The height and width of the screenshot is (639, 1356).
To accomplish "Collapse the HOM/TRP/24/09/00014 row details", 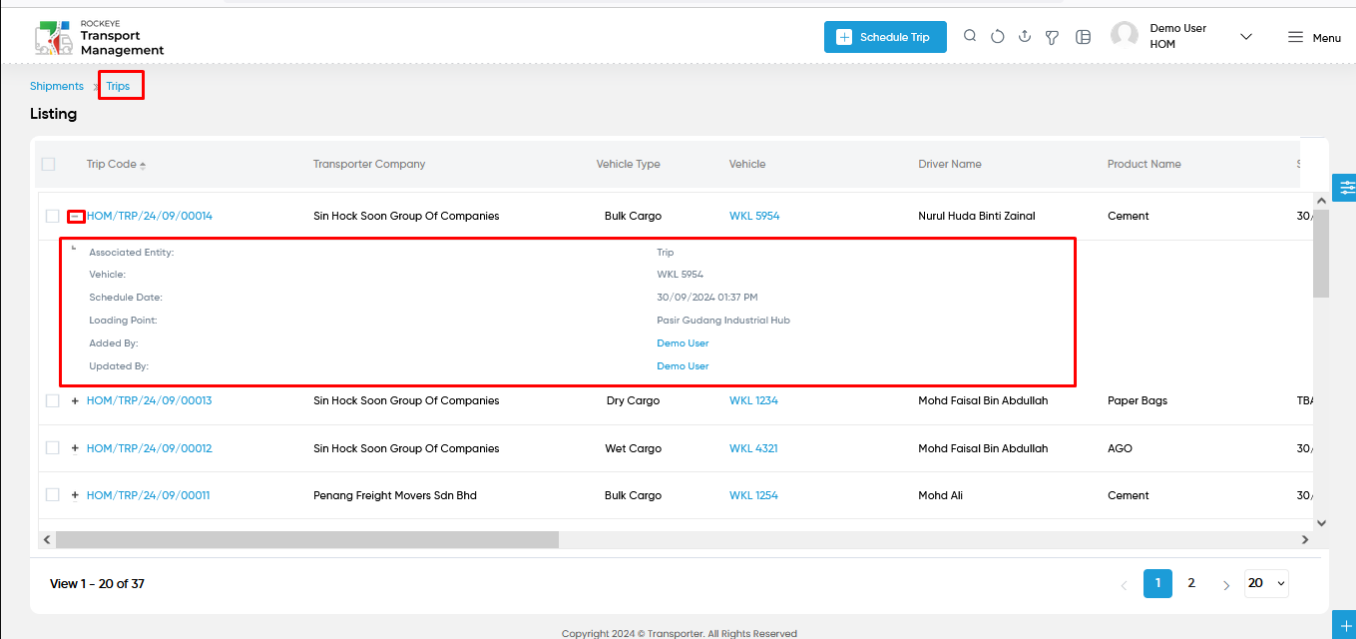I will coord(75,216).
